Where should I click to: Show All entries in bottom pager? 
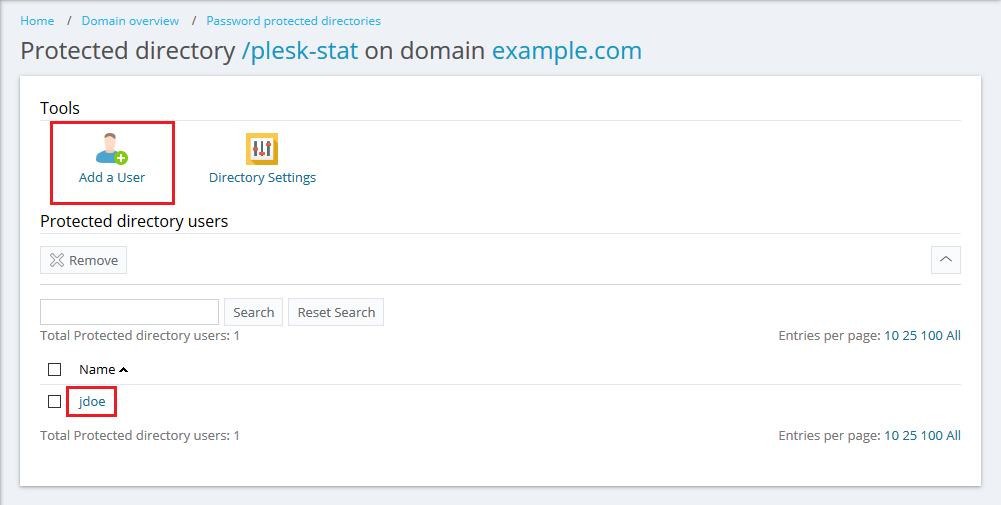[953, 436]
